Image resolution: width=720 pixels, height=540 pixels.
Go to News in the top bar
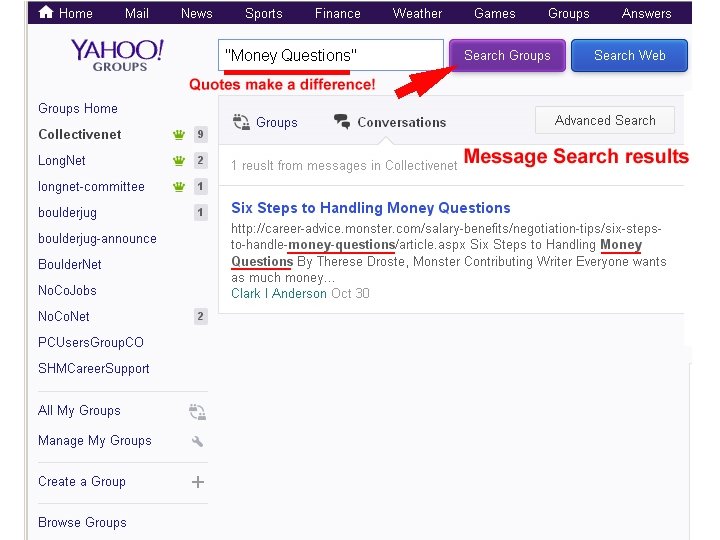point(197,13)
